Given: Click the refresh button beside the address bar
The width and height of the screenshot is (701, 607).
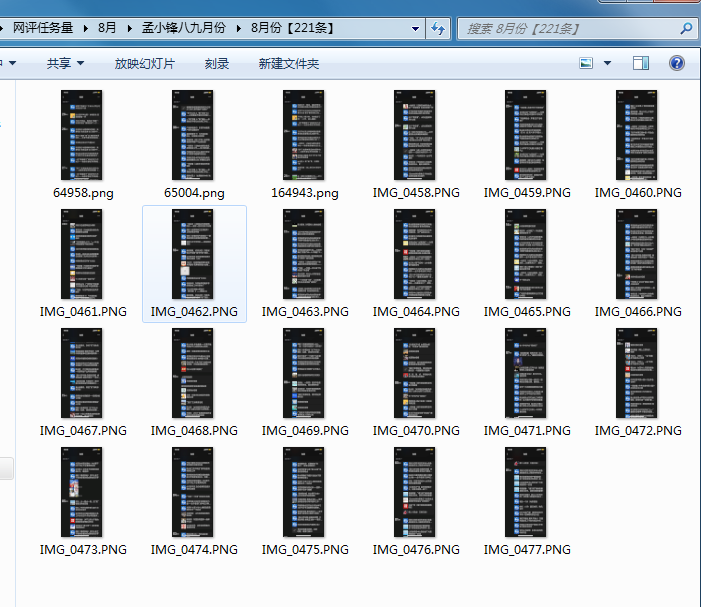Looking at the screenshot, I should [x=438, y=29].
